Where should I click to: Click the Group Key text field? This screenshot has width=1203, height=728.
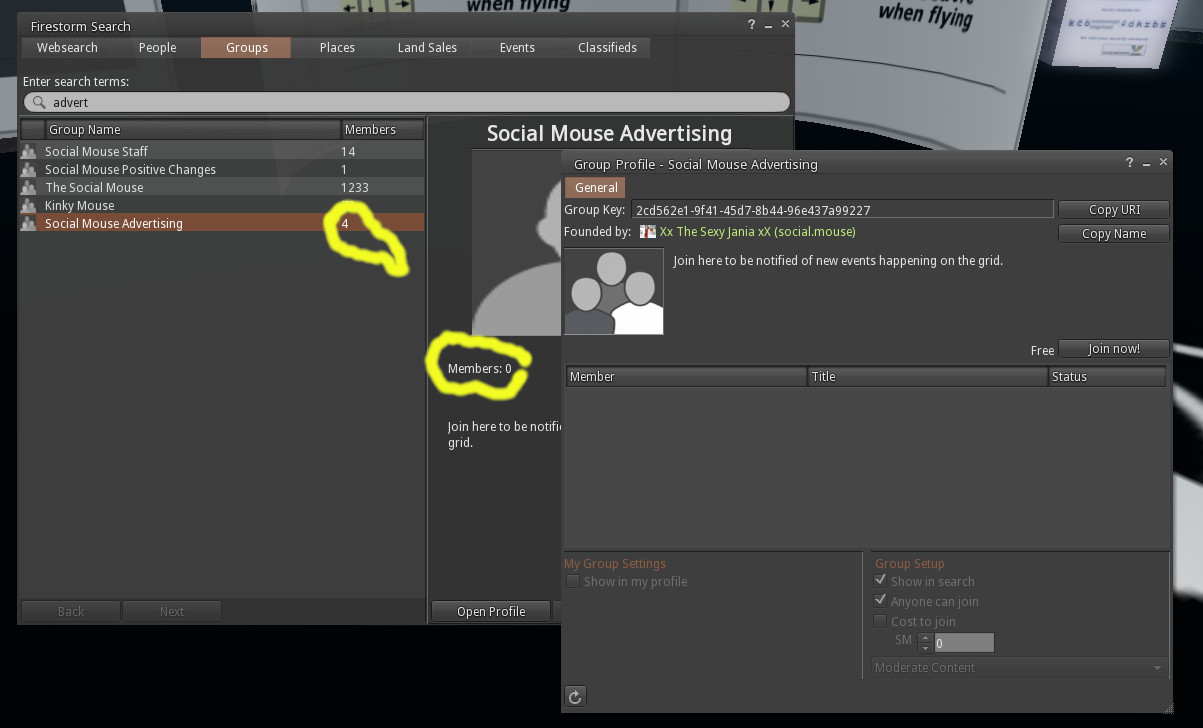click(x=842, y=209)
